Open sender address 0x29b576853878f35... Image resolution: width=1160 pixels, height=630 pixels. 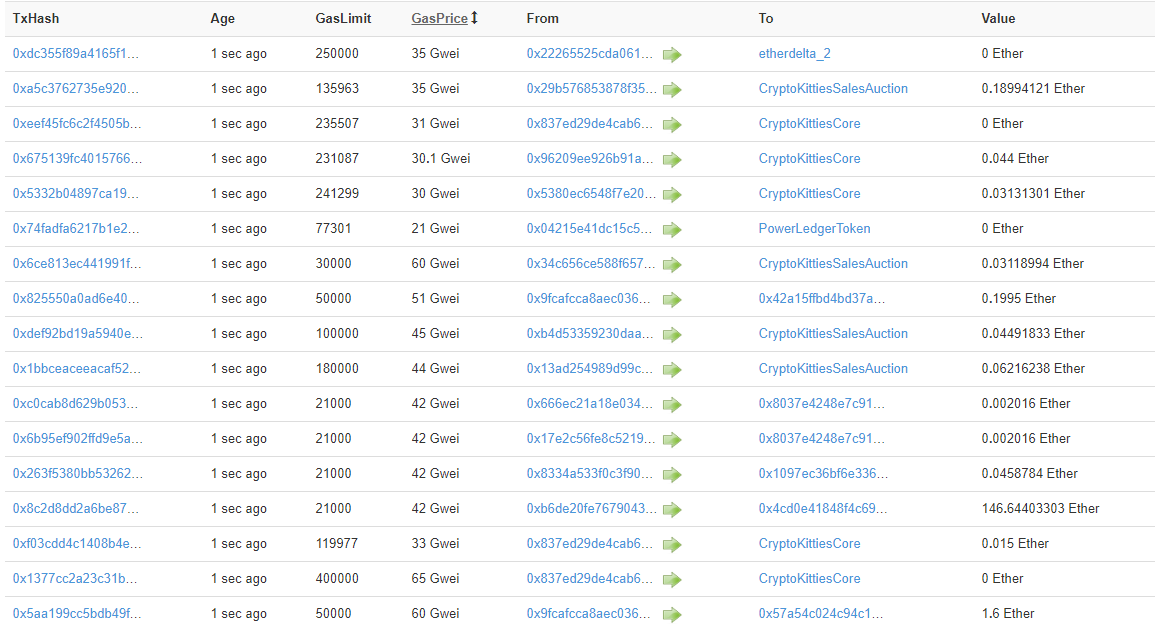click(591, 88)
